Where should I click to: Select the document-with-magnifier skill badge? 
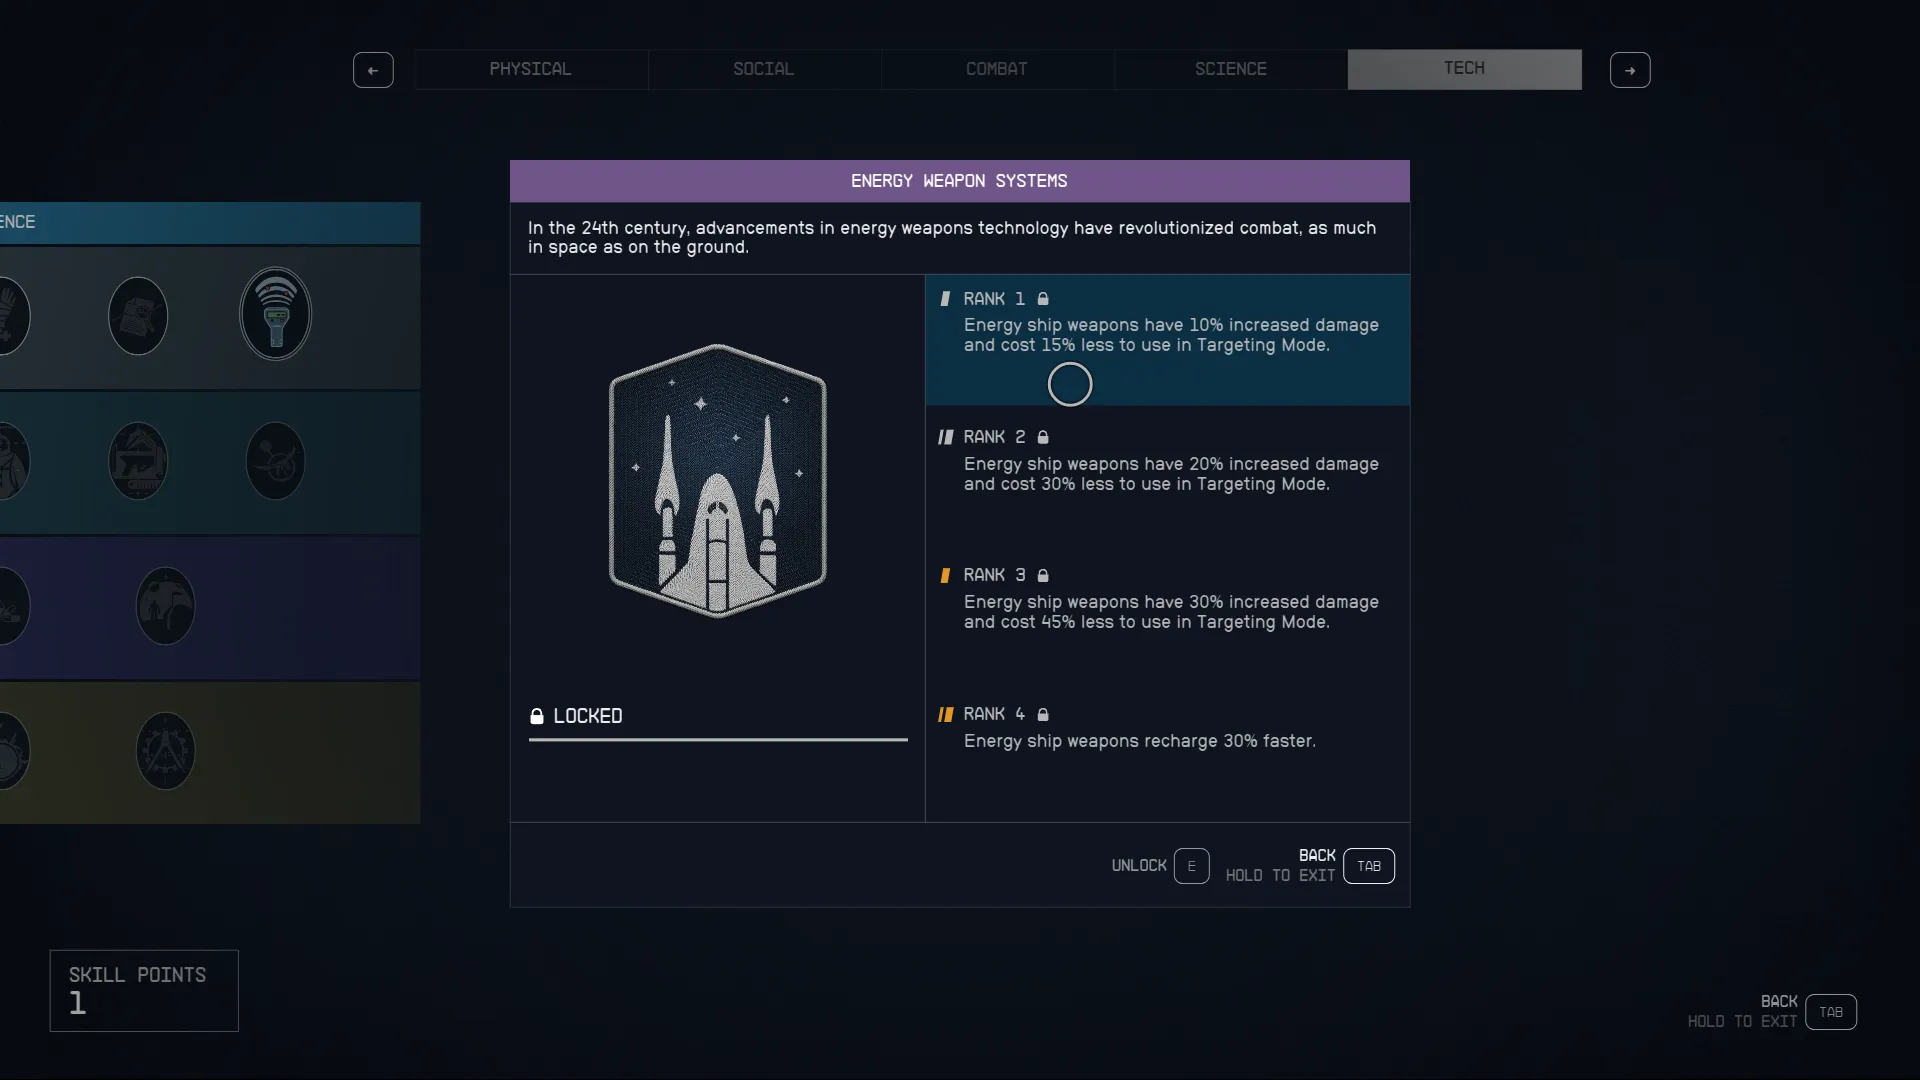point(138,316)
